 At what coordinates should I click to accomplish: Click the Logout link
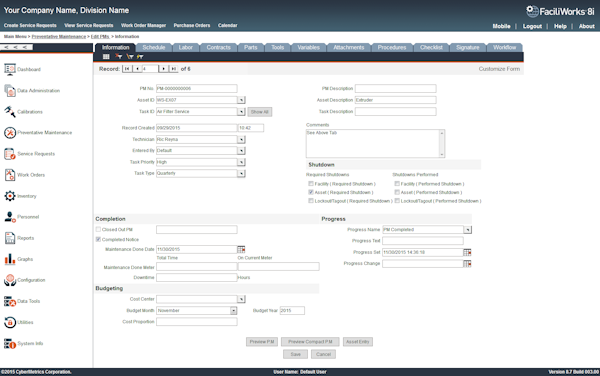click(x=532, y=26)
